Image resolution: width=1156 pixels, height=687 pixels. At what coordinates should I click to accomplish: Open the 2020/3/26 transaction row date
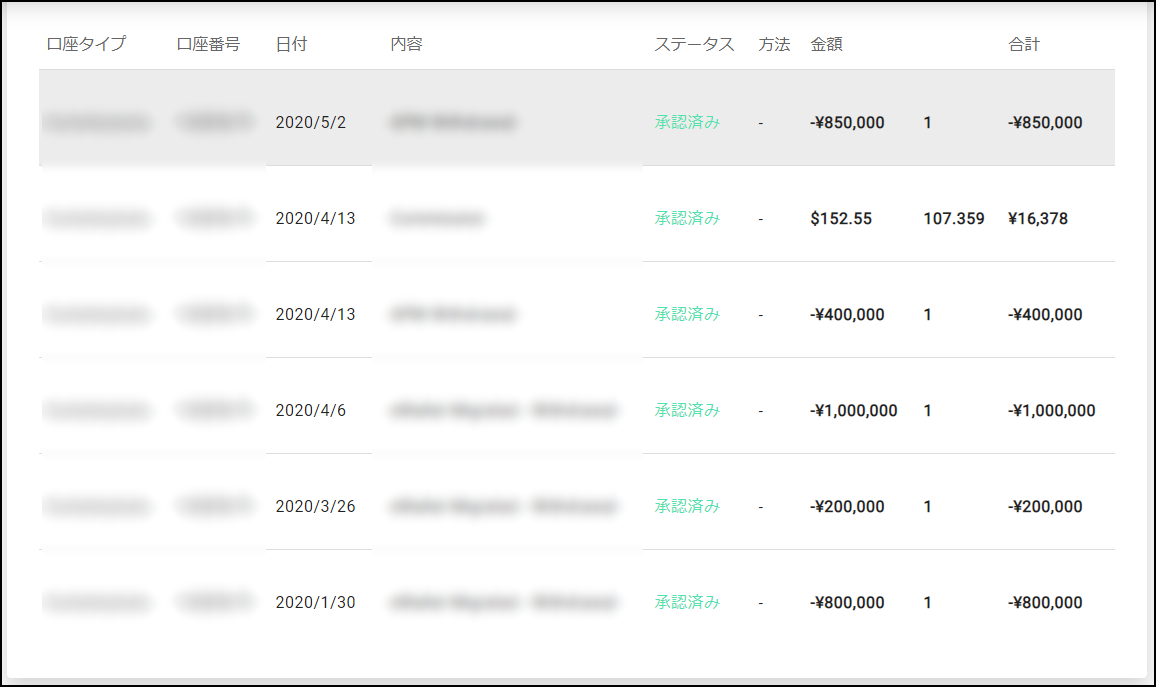coord(315,507)
